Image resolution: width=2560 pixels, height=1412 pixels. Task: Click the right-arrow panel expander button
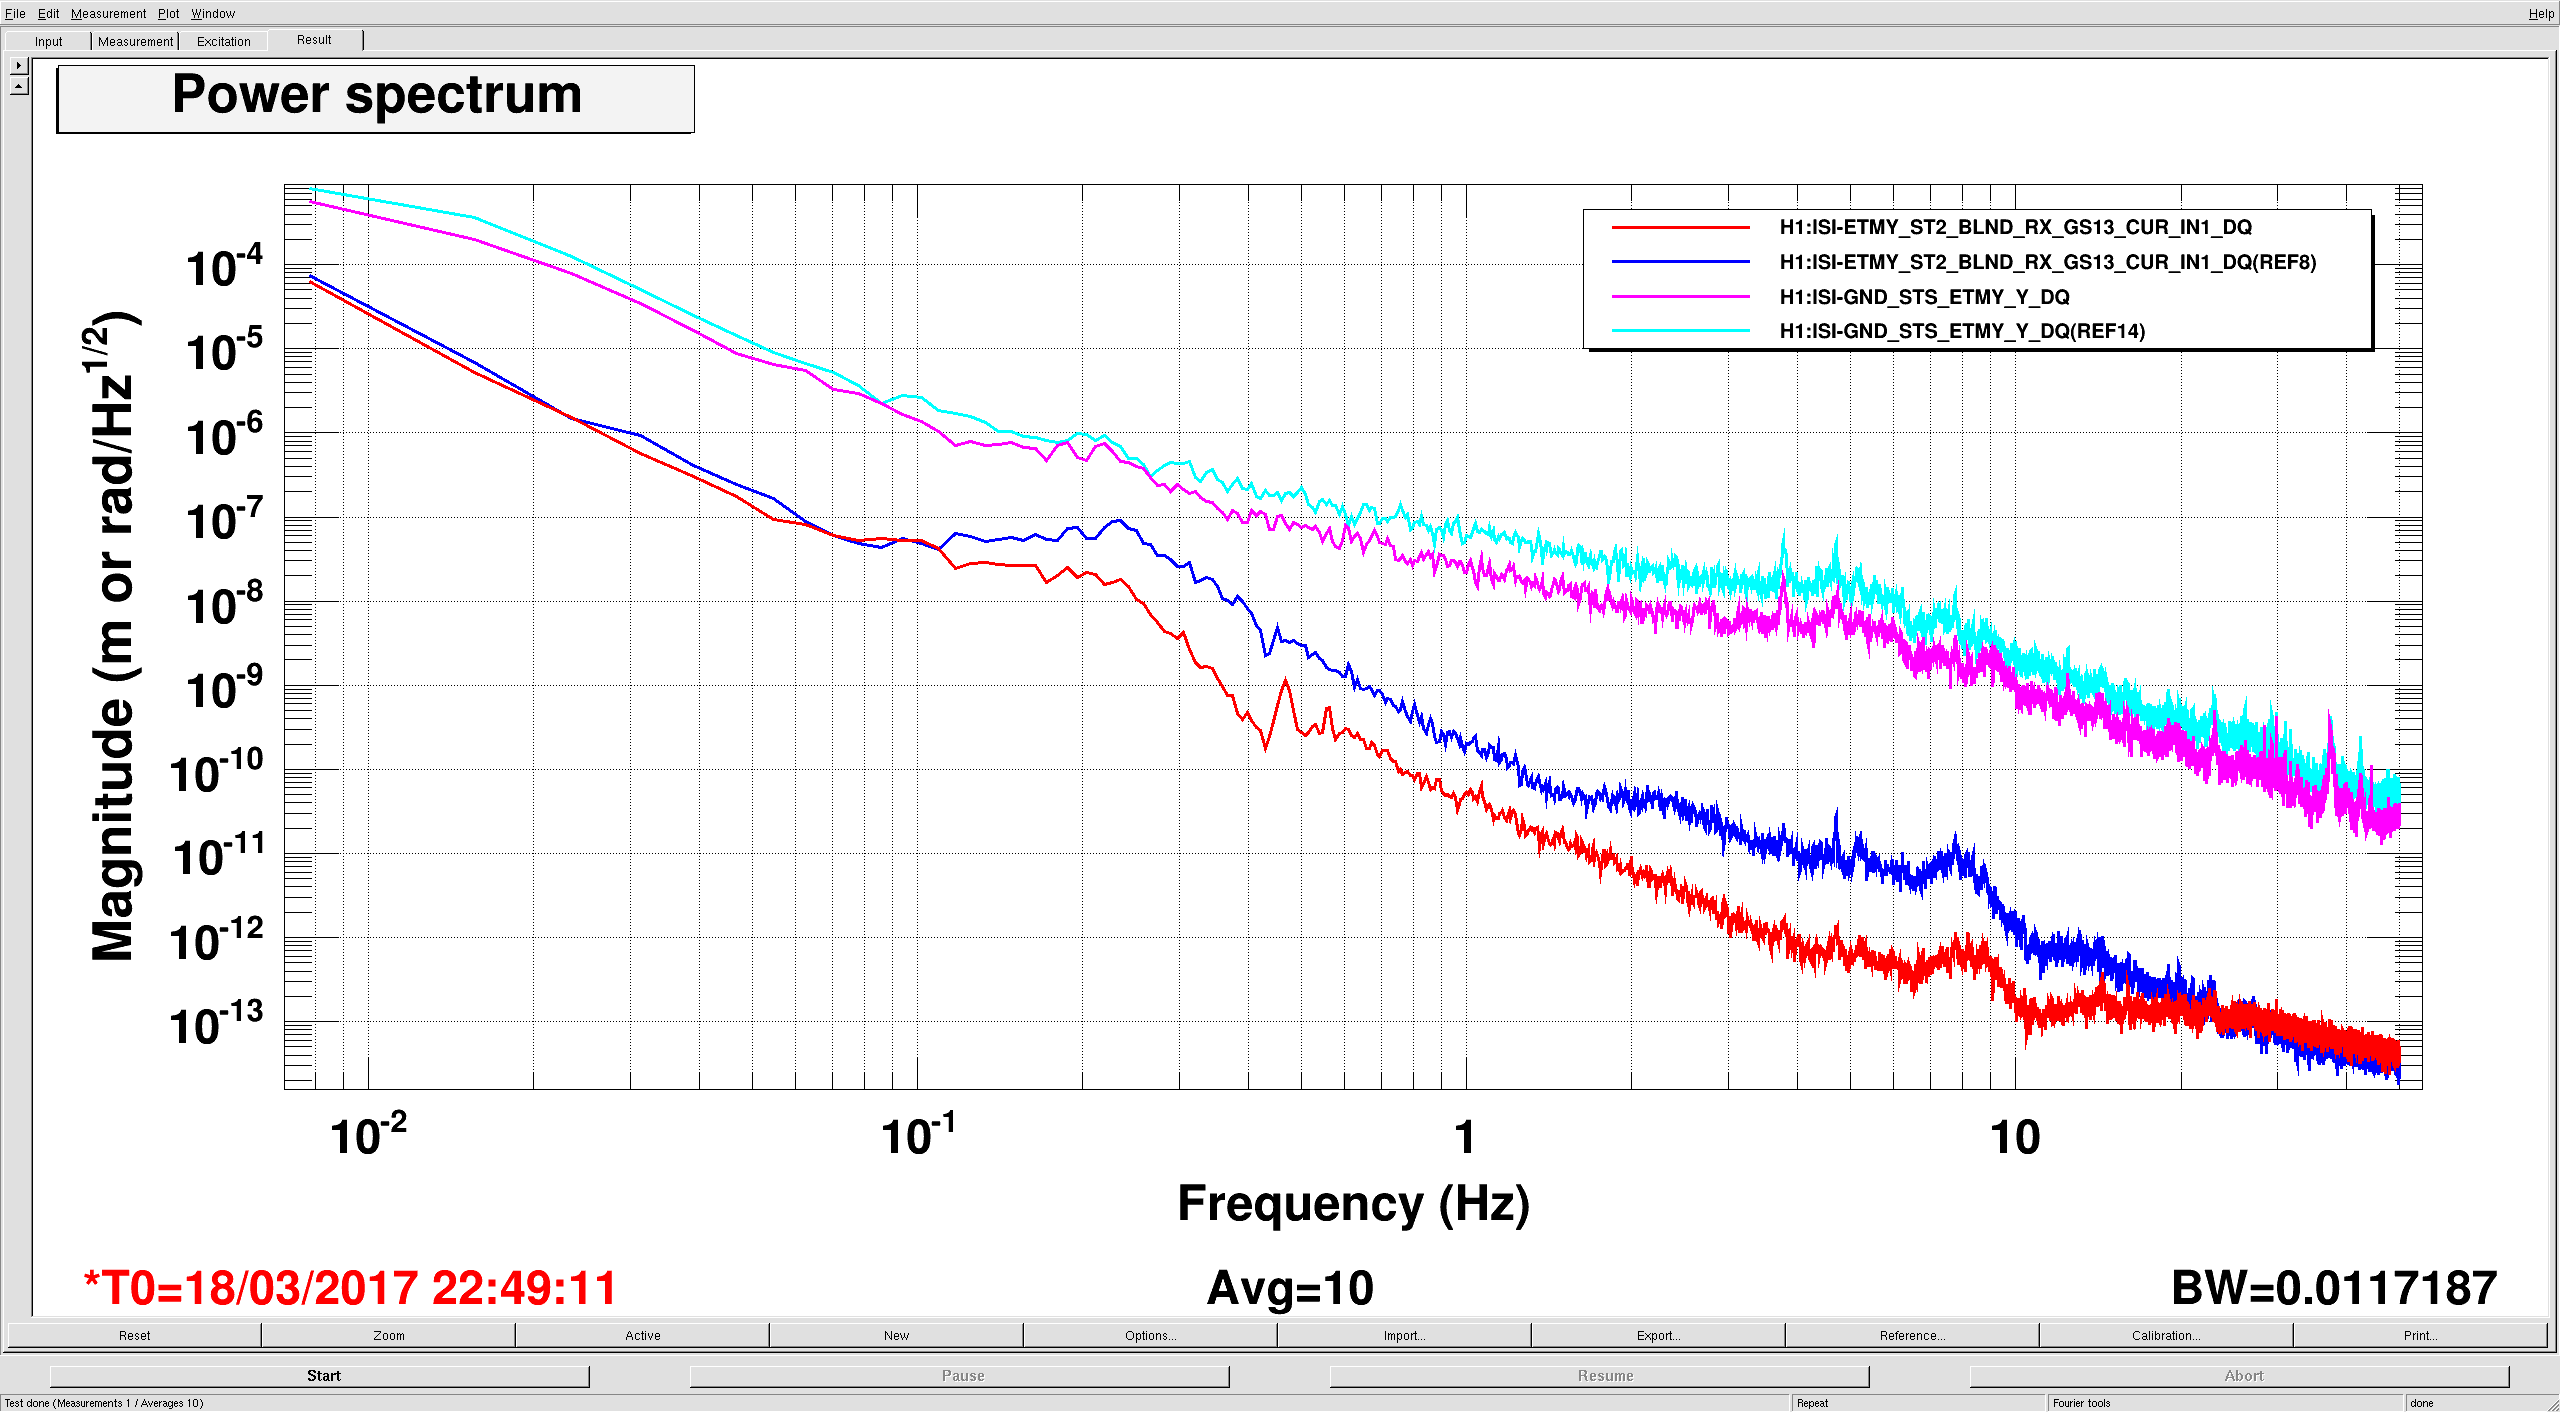point(18,66)
